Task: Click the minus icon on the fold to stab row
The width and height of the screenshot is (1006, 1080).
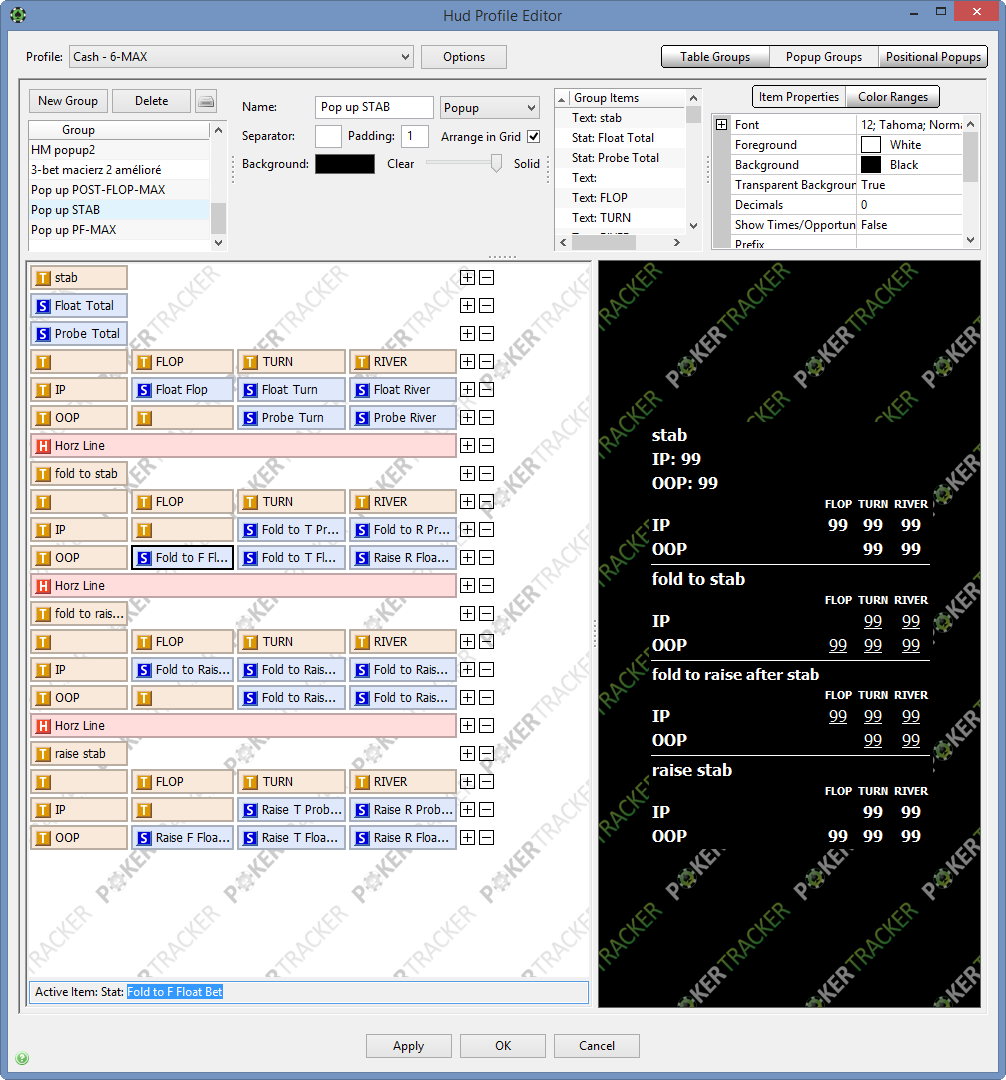Action: tap(486, 474)
